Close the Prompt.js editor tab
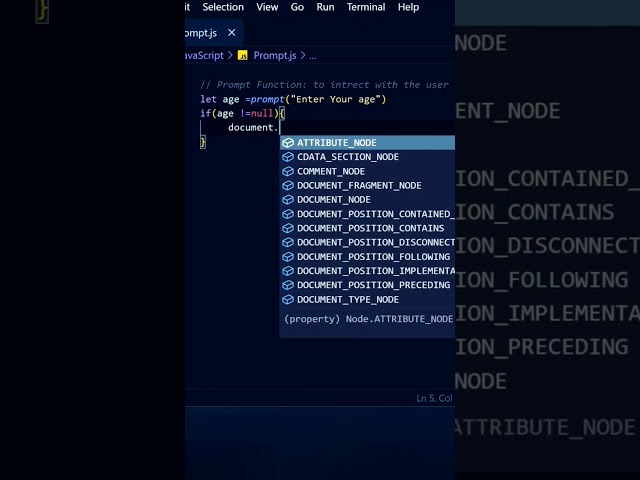The height and width of the screenshot is (480, 640). pyautogui.click(x=231, y=33)
